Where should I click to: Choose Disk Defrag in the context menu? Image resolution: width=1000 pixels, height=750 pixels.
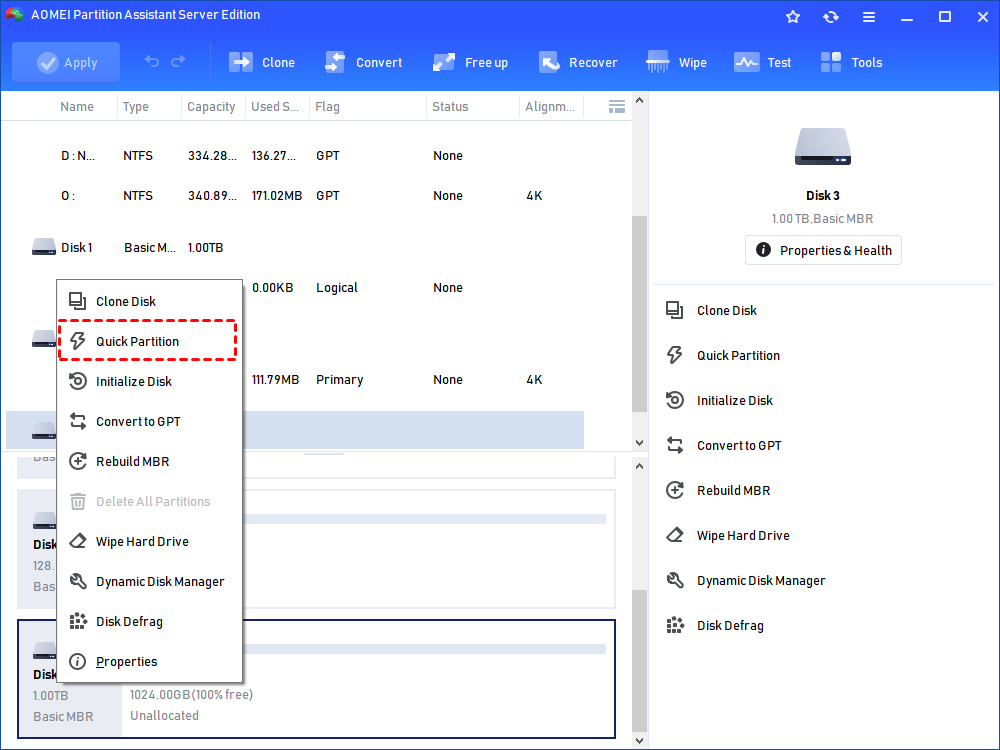click(149, 621)
